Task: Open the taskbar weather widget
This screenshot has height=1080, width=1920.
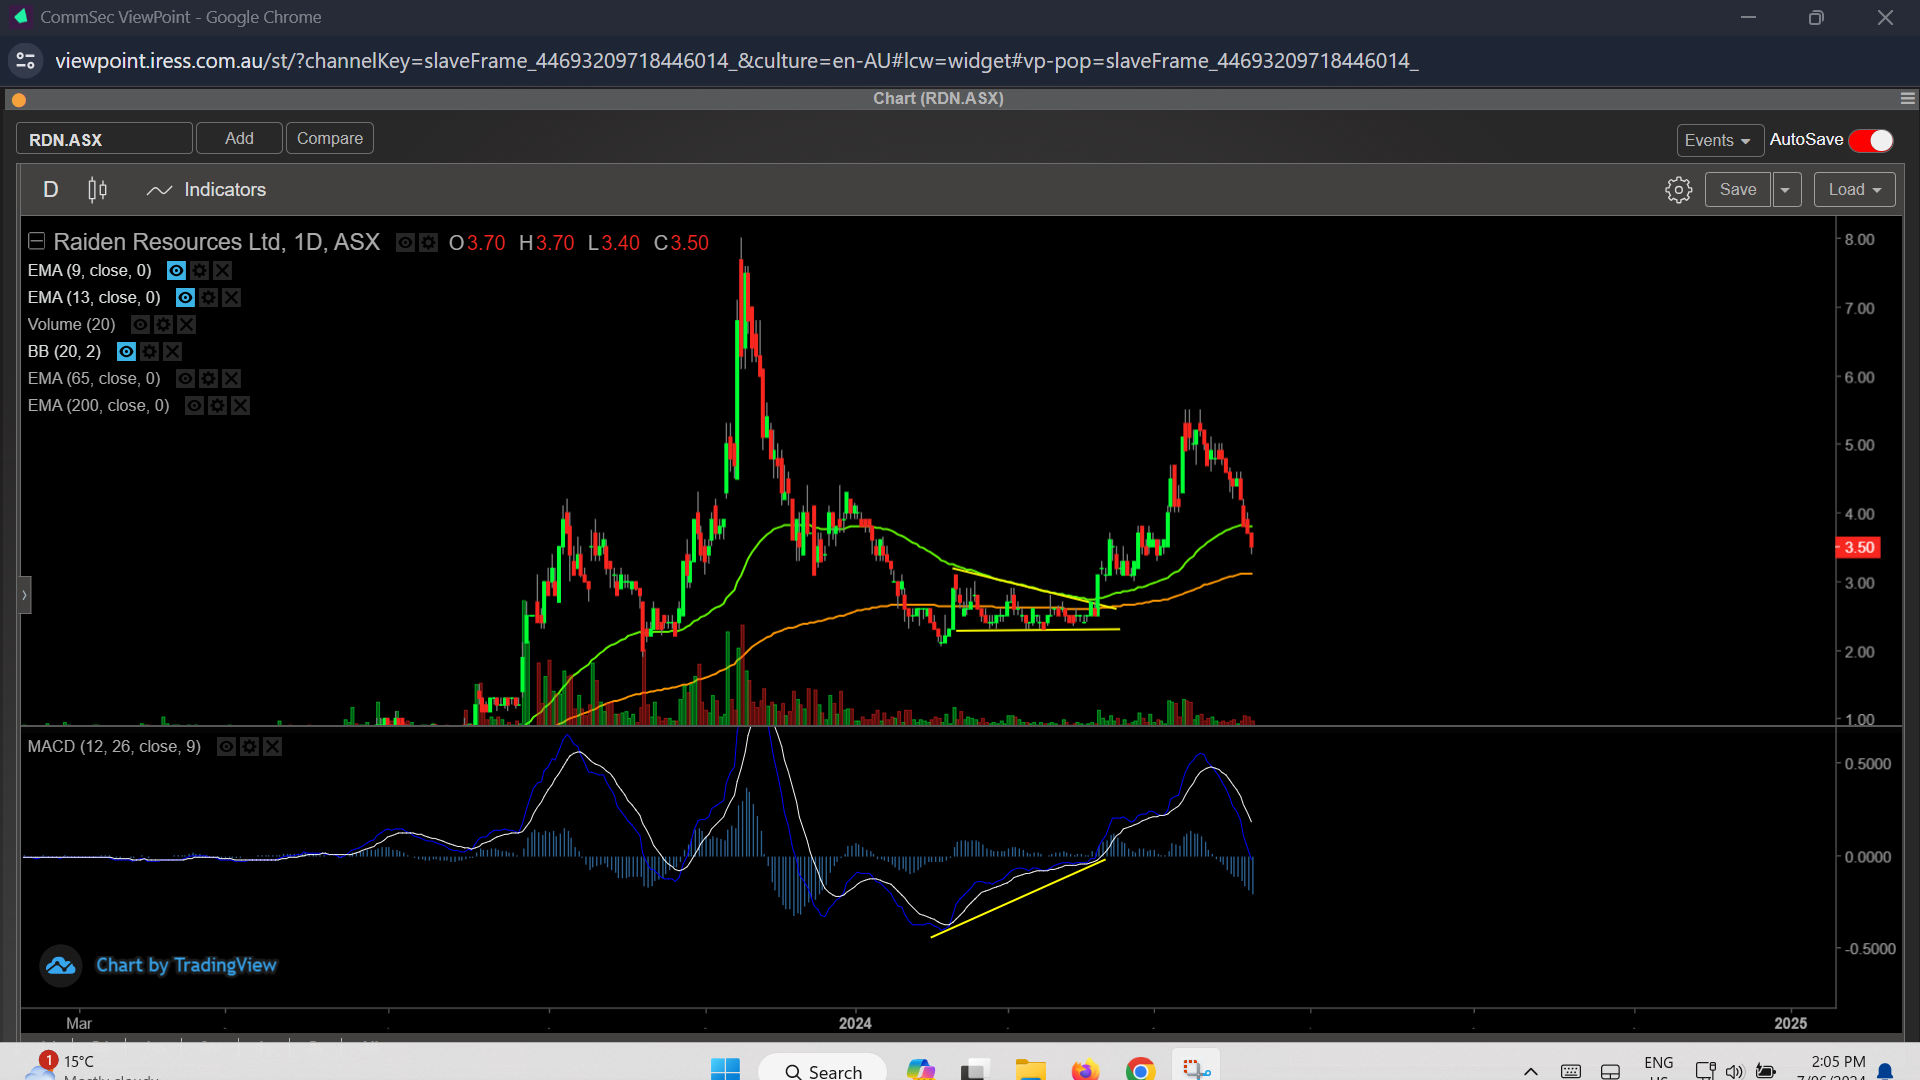Action: (x=90, y=1066)
